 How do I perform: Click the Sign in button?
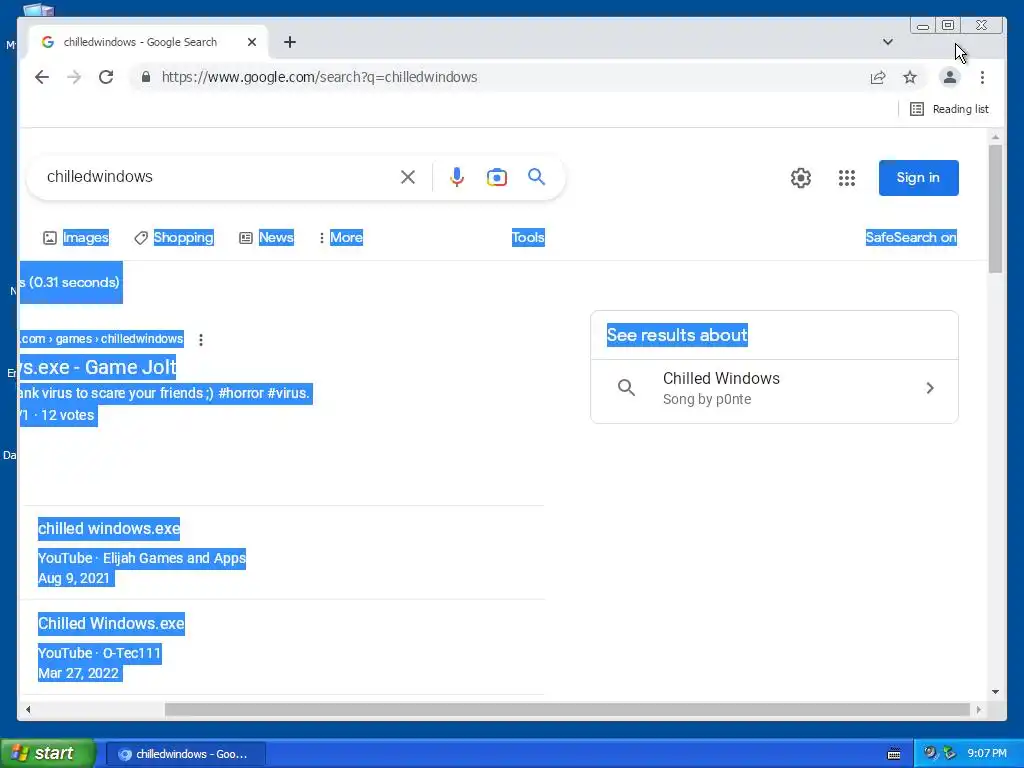(x=918, y=178)
